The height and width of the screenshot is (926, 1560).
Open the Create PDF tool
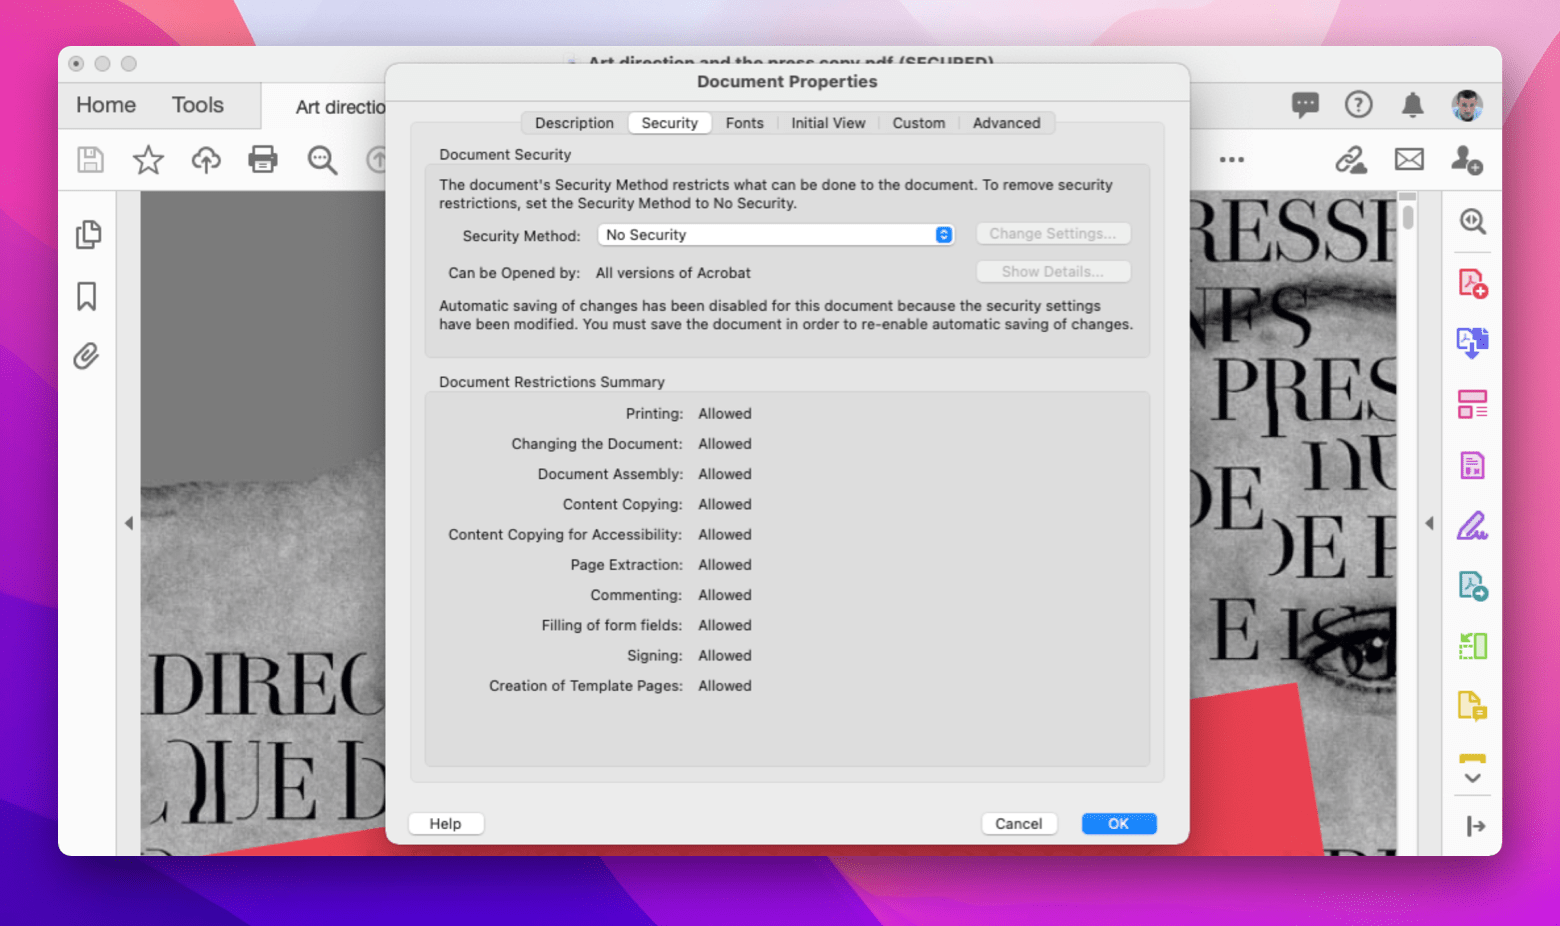(x=1472, y=282)
